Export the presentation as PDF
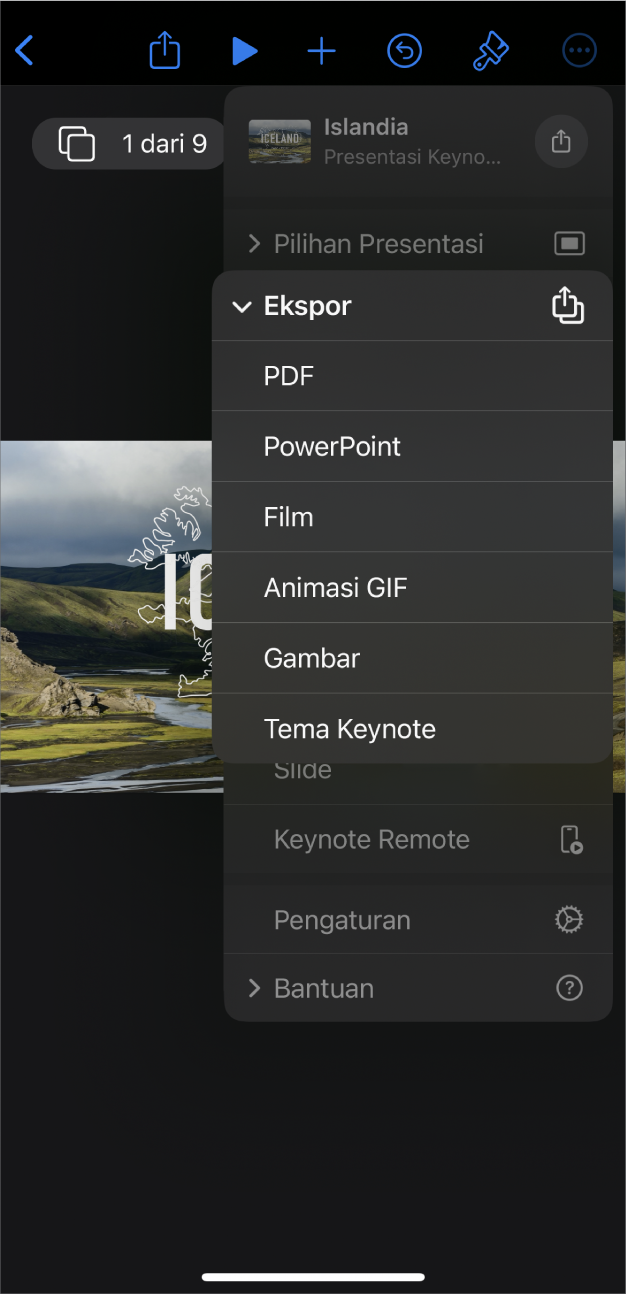The height and width of the screenshot is (1295, 627). pyautogui.click(x=412, y=376)
